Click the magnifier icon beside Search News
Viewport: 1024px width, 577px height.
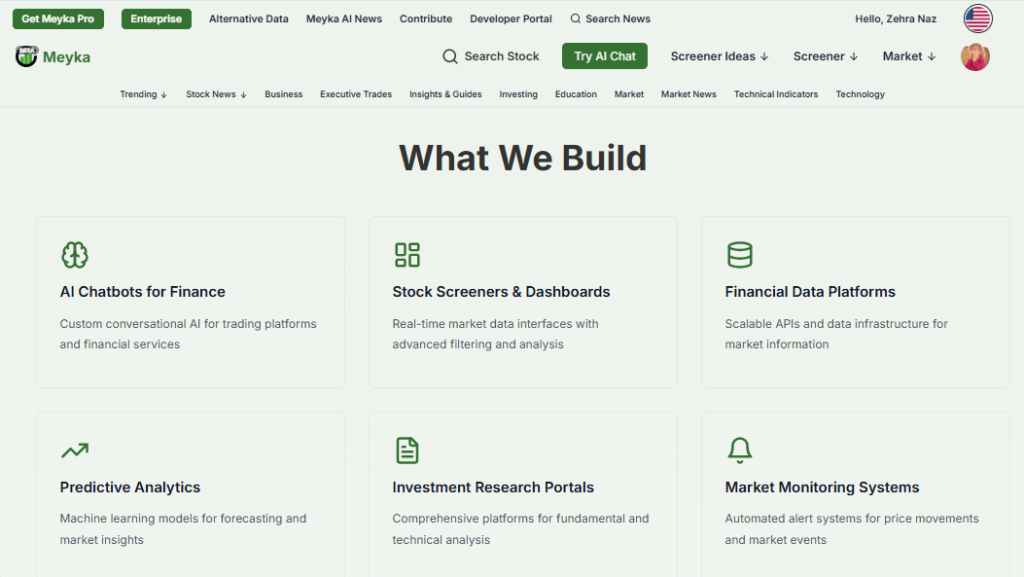click(x=575, y=18)
